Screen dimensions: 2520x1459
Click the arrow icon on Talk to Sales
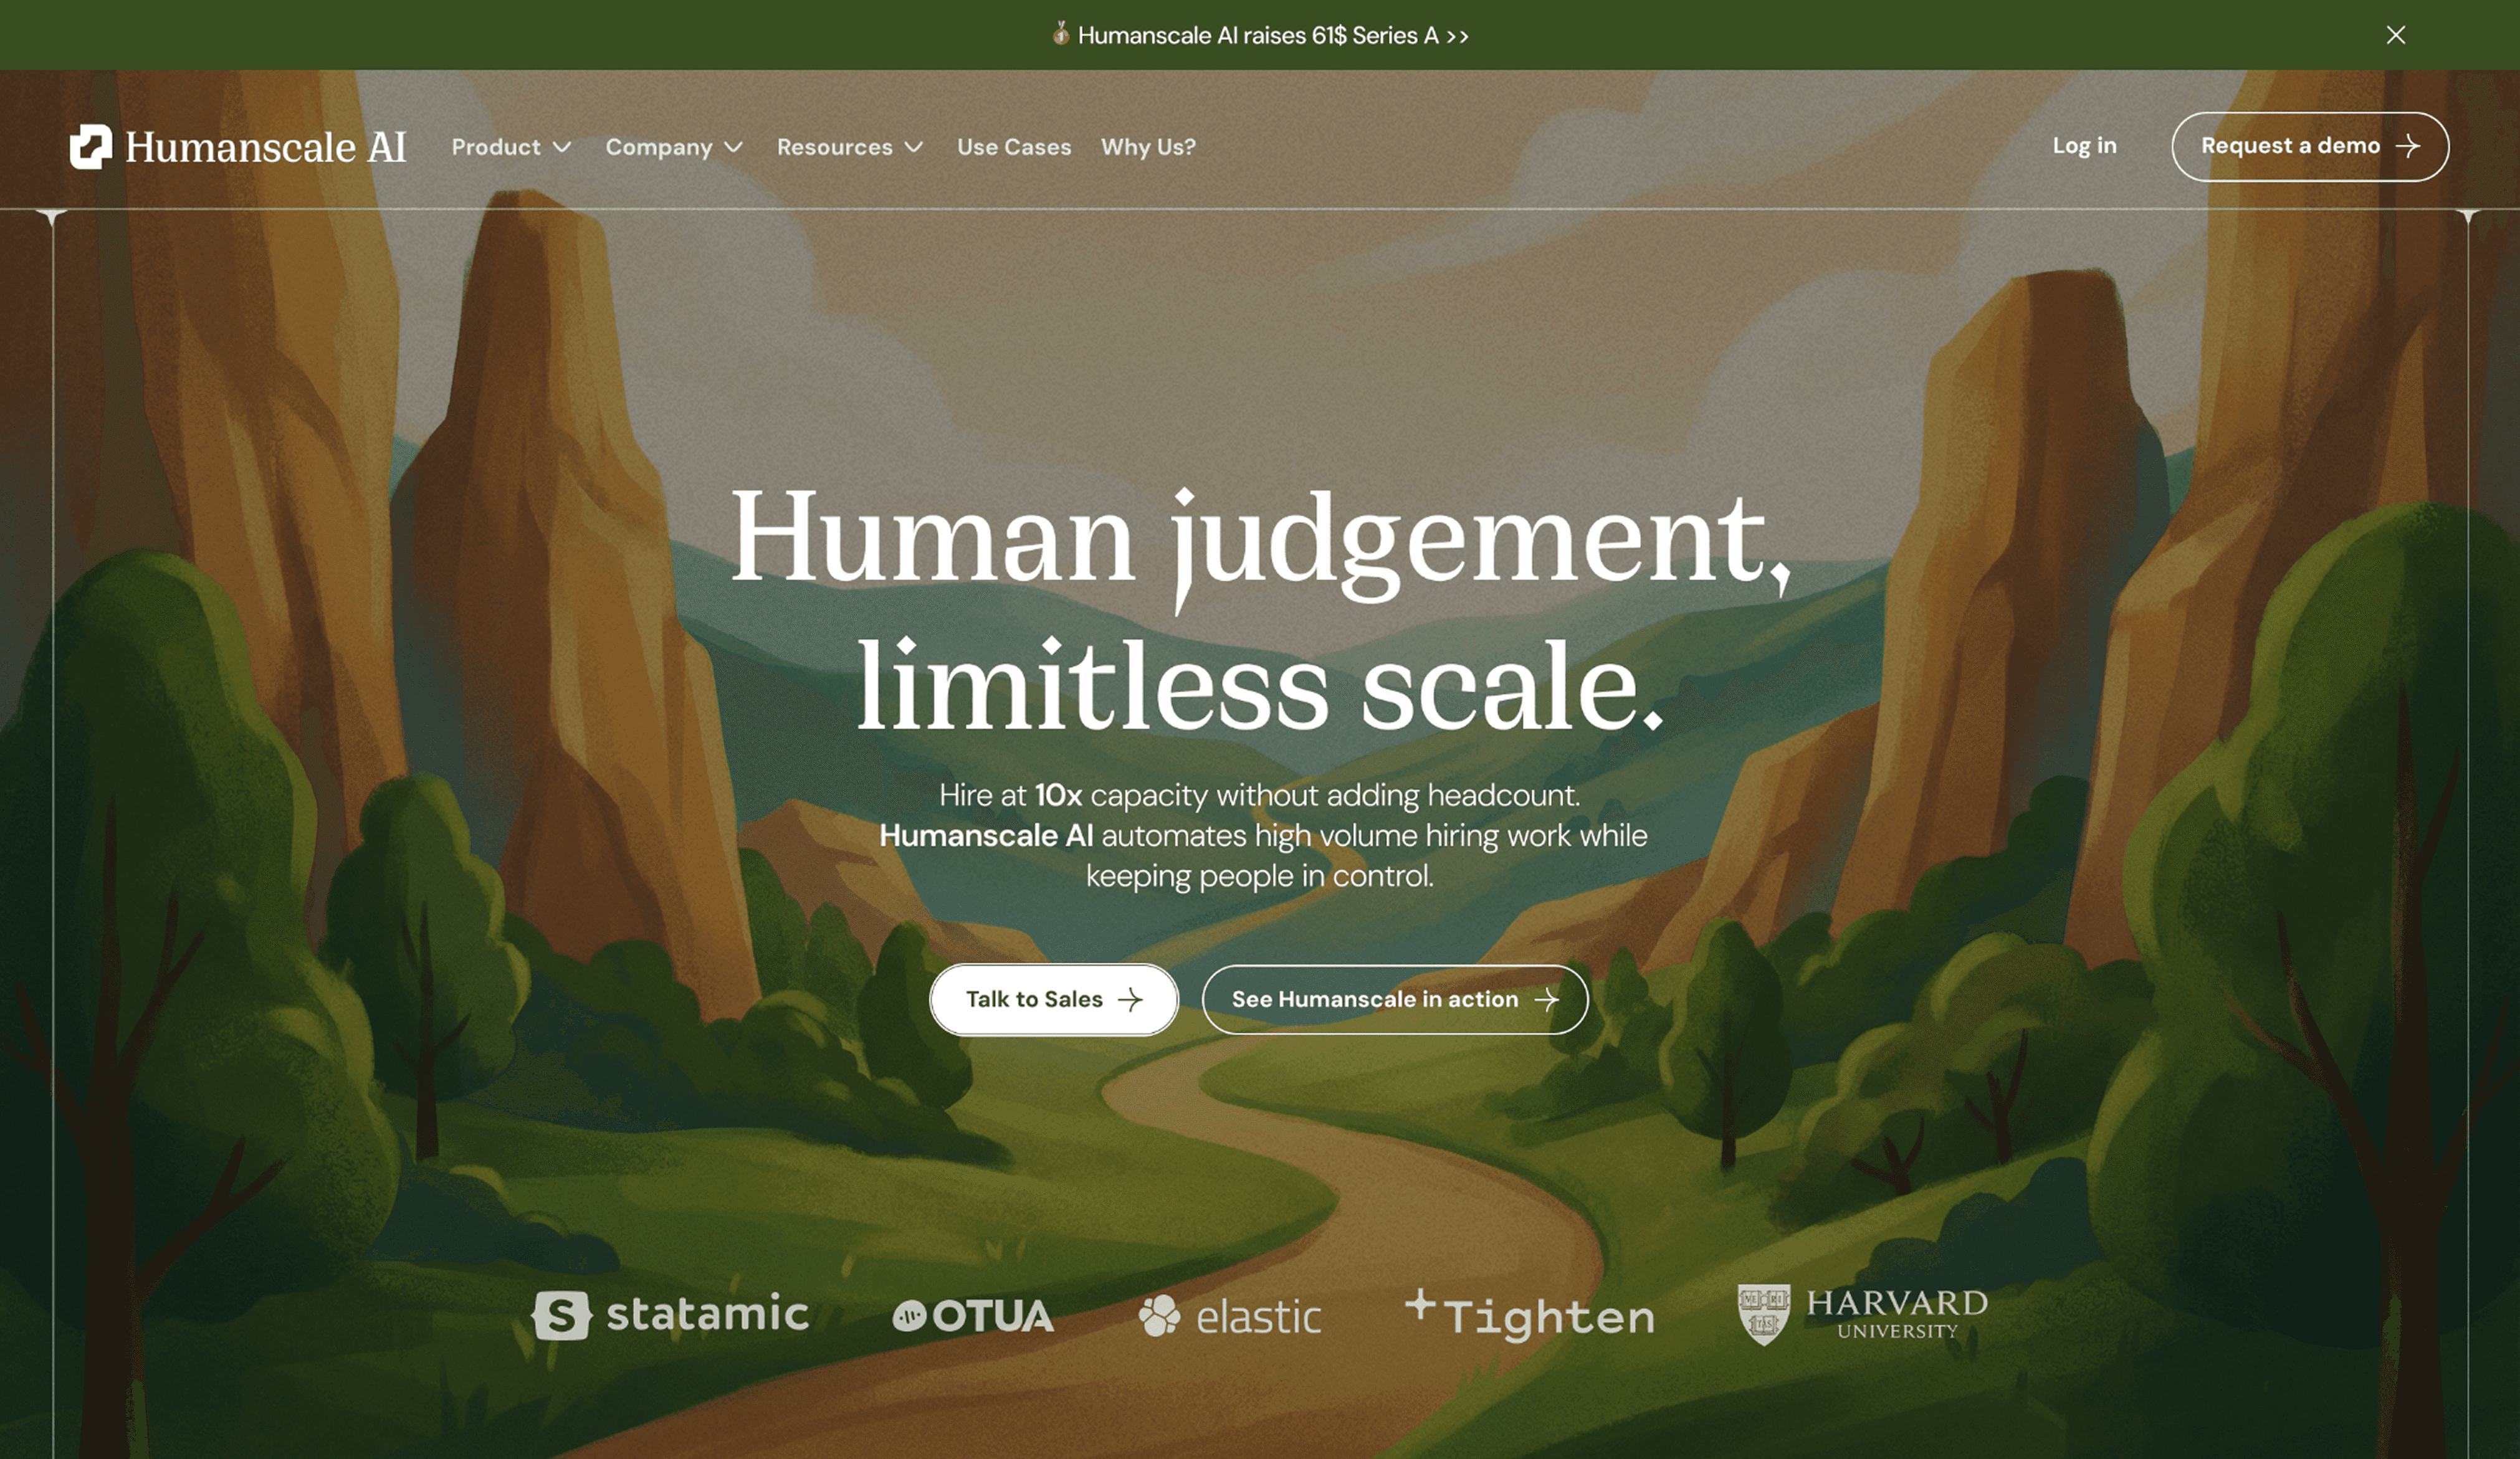(1130, 1000)
